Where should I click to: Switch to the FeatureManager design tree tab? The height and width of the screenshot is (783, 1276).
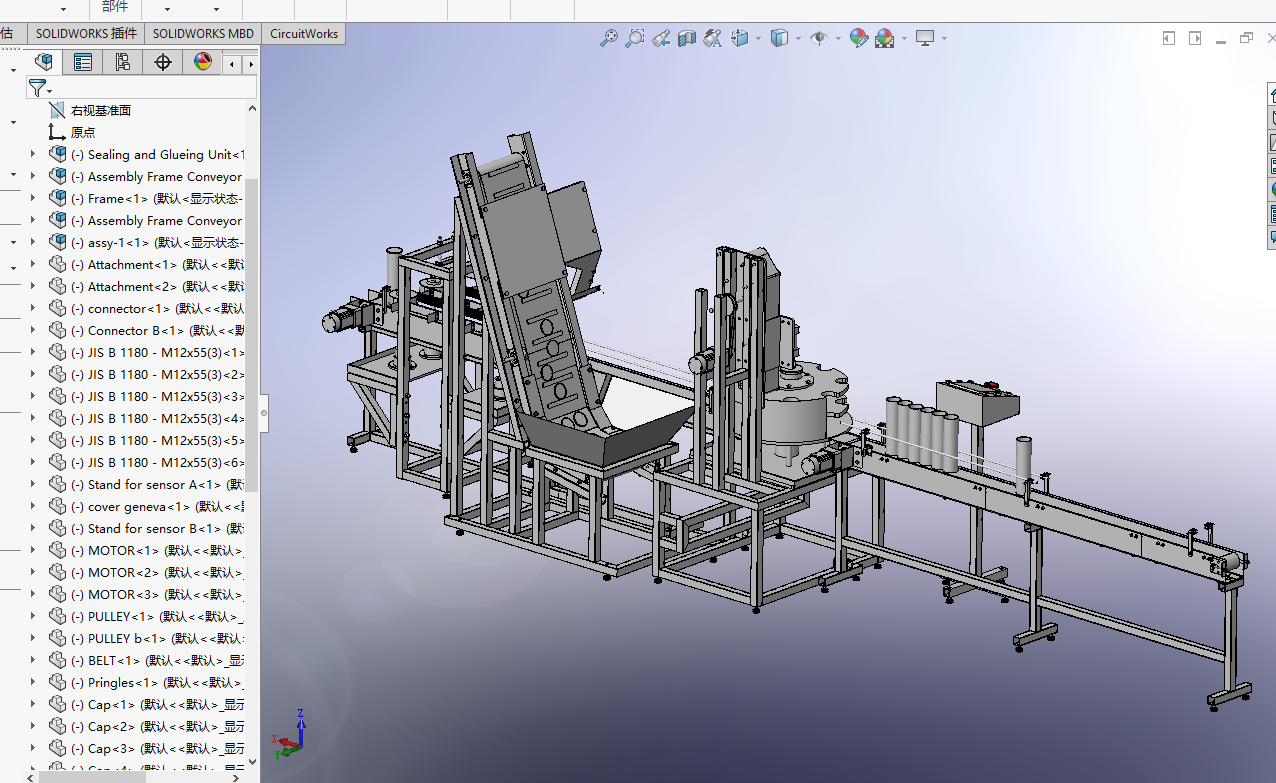point(43,62)
